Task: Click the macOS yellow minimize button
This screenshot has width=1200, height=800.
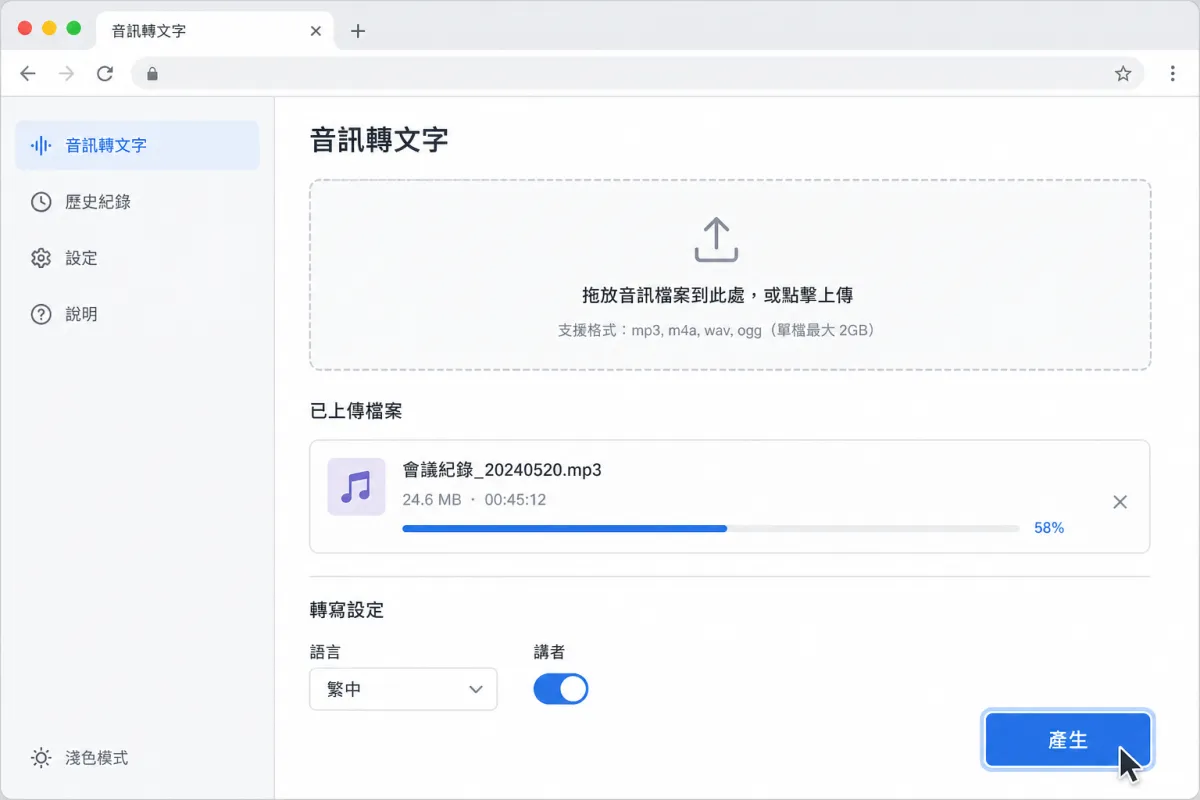Action: click(49, 28)
